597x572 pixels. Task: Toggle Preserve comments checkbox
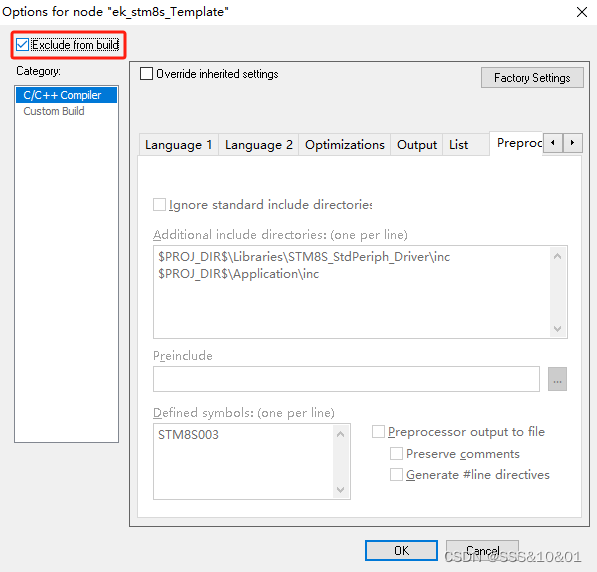pos(396,454)
